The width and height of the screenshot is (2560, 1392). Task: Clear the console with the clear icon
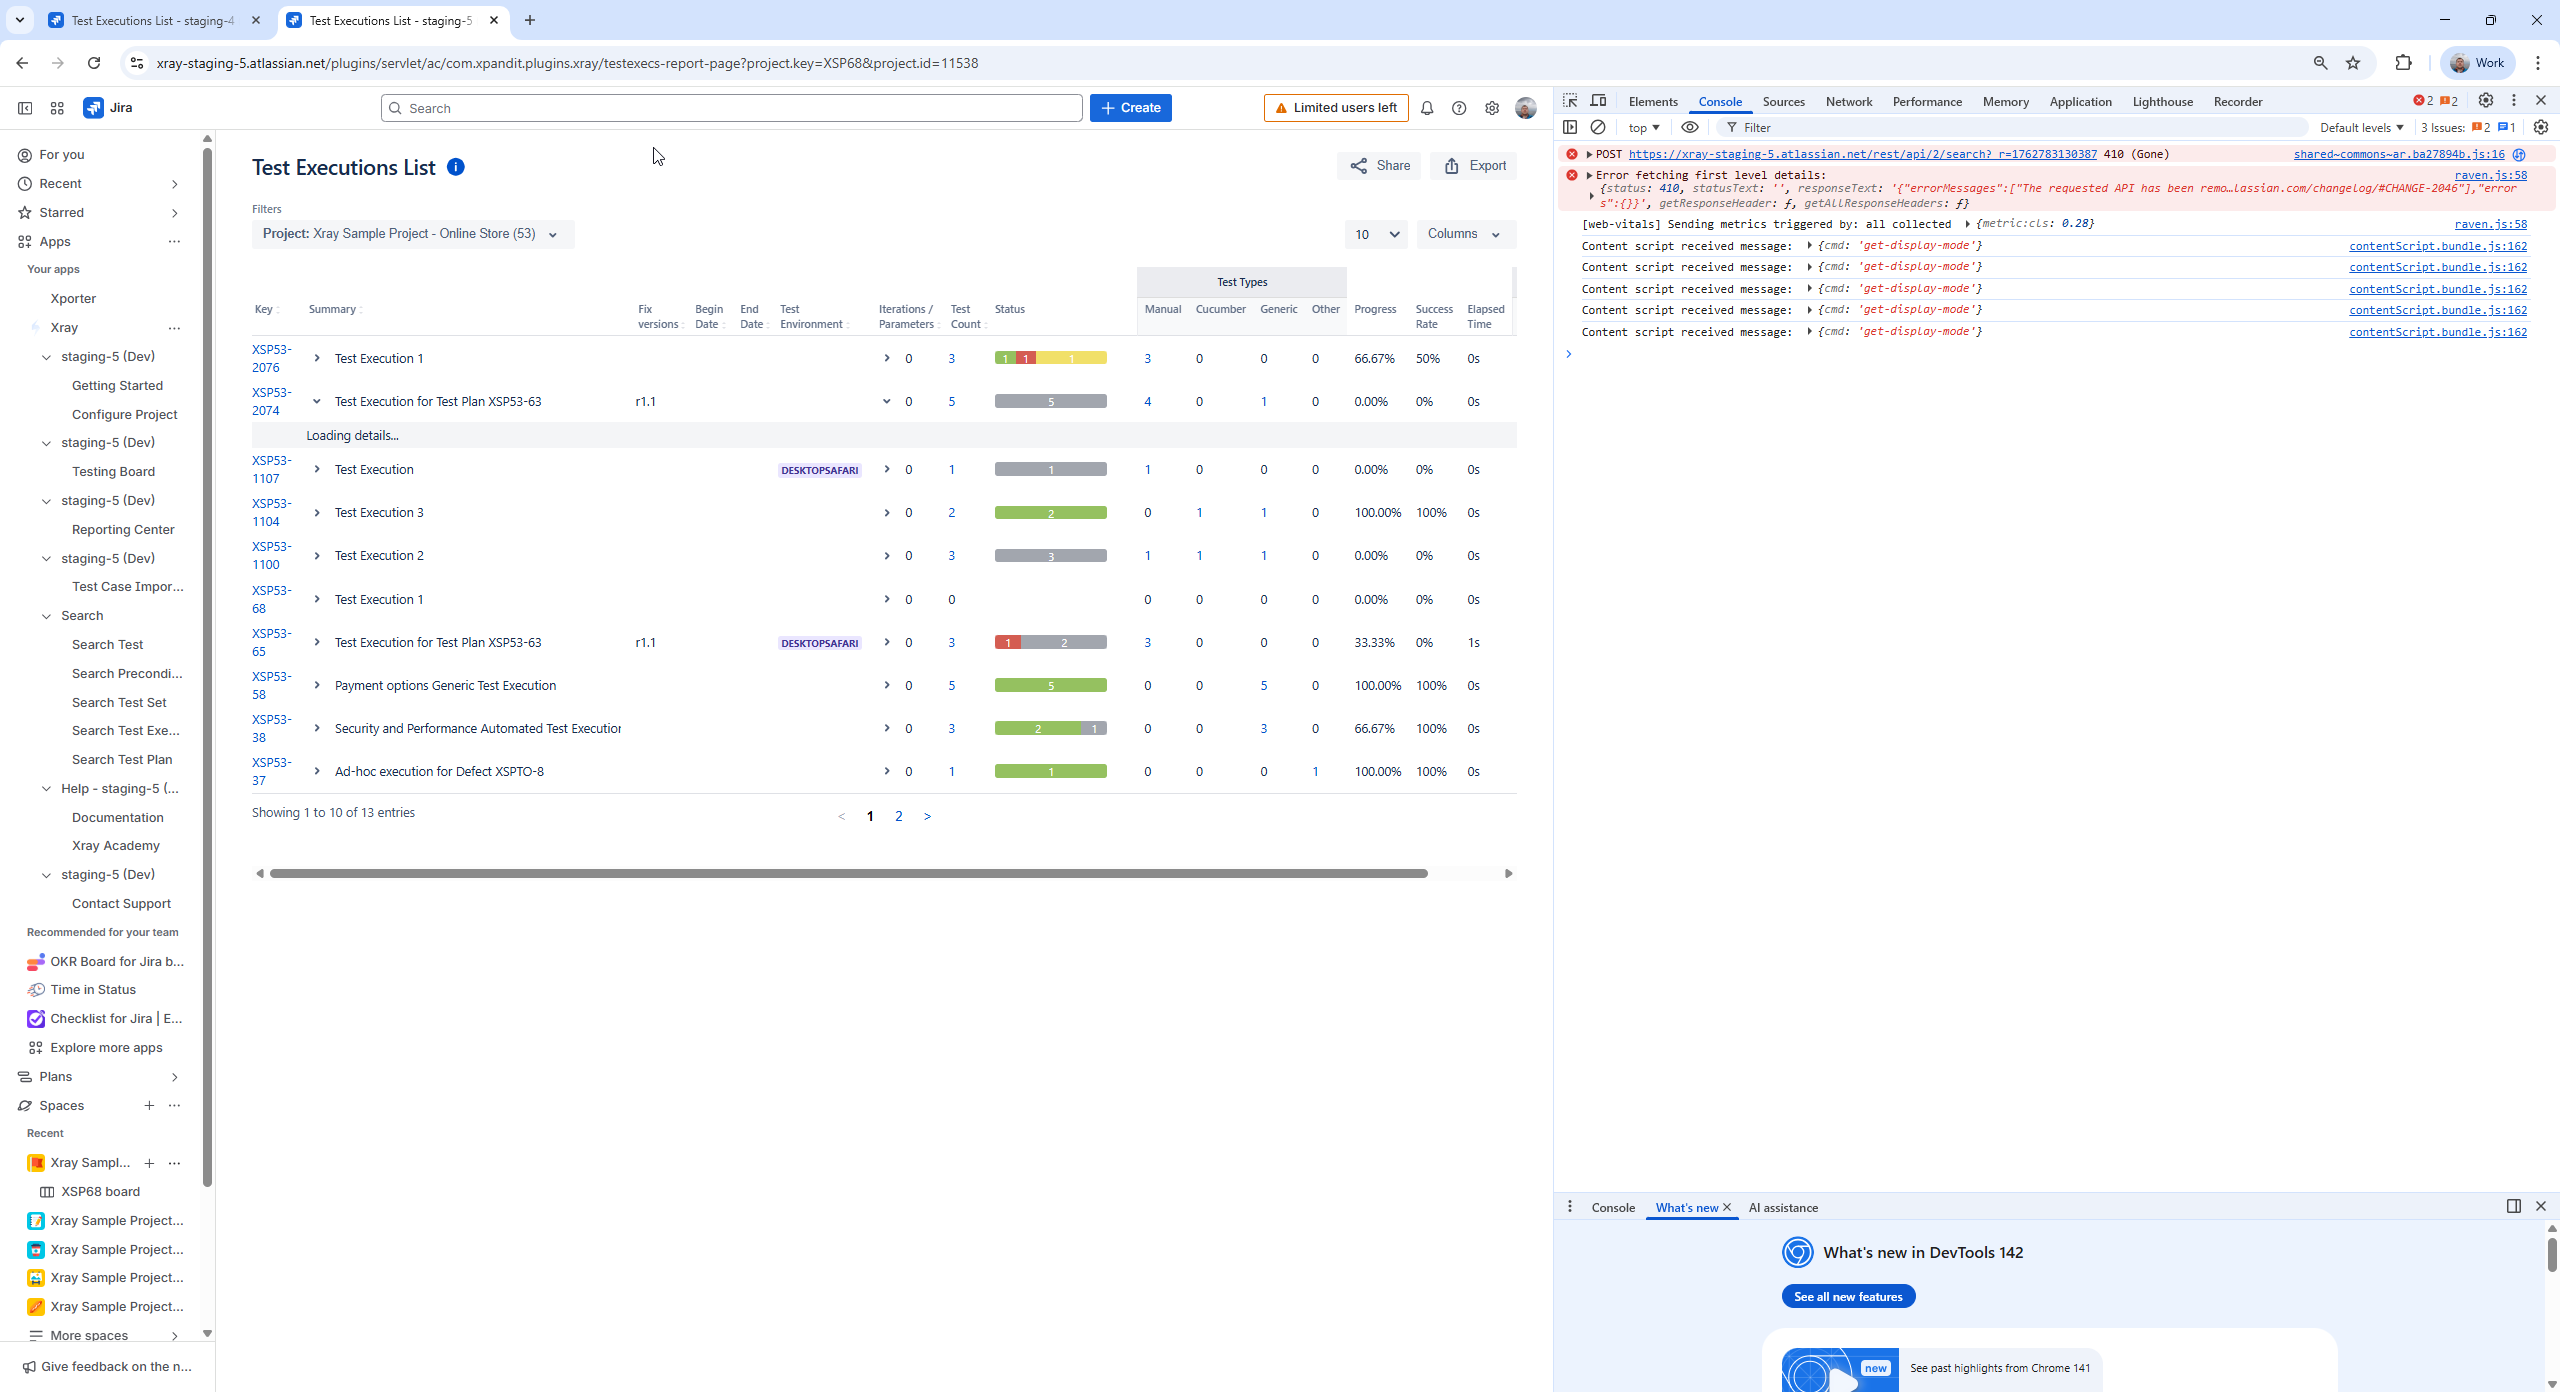(x=1598, y=127)
